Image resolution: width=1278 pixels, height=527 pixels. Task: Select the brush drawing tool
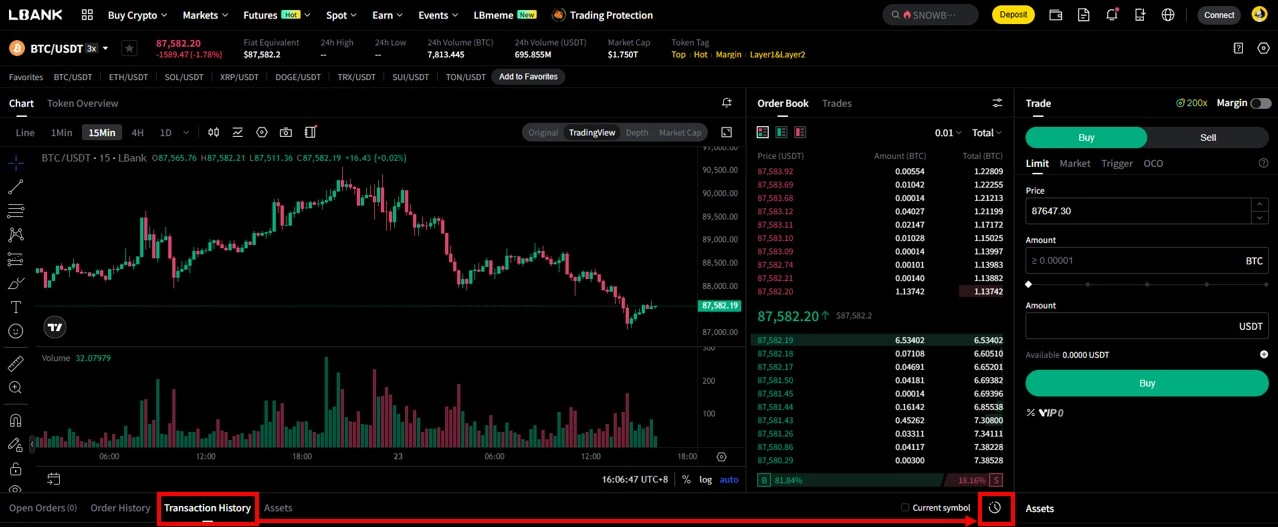click(x=15, y=283)
